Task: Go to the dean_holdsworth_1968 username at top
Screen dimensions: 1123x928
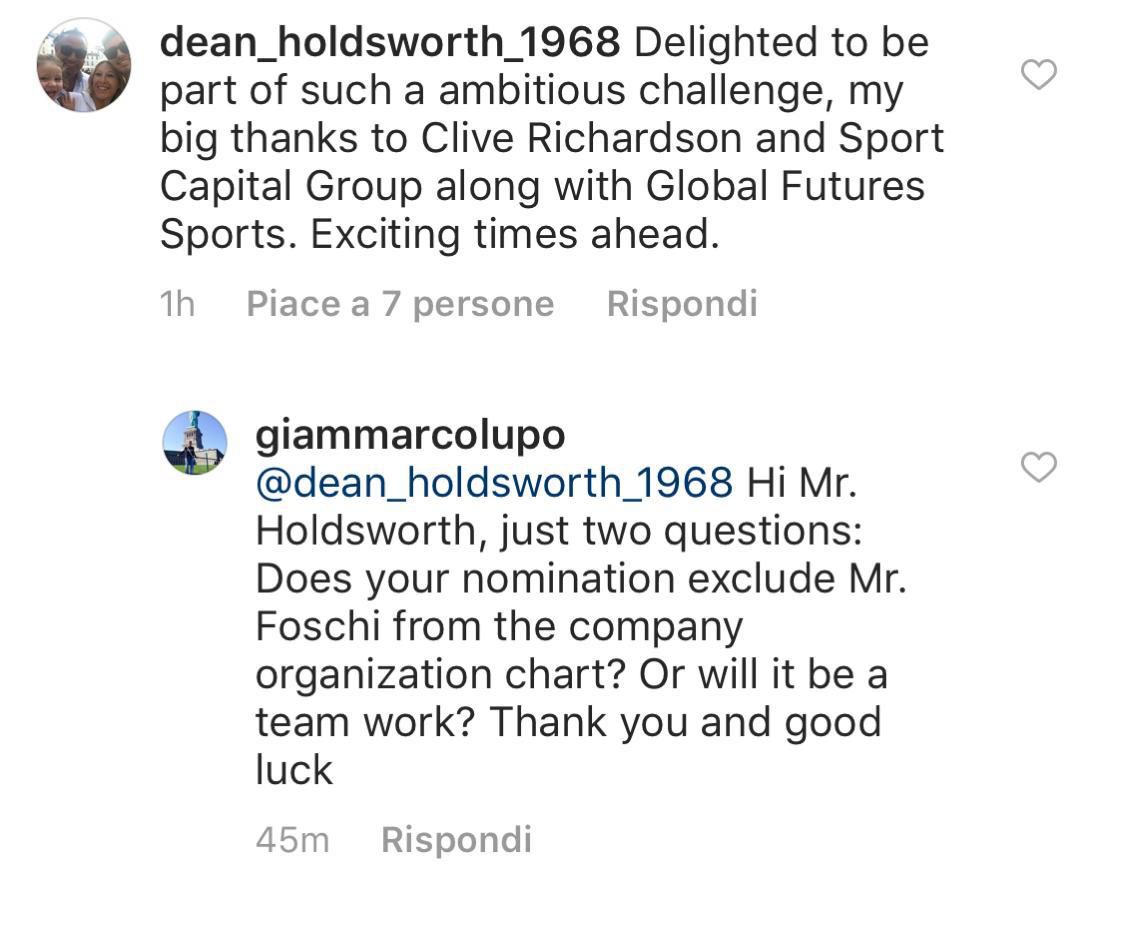Action: pos(390,42)
